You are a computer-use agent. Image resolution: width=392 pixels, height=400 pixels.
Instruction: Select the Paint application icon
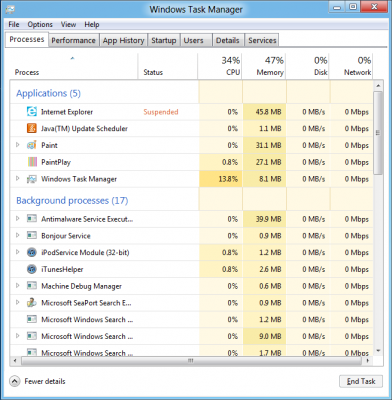(x=32, y=145)
